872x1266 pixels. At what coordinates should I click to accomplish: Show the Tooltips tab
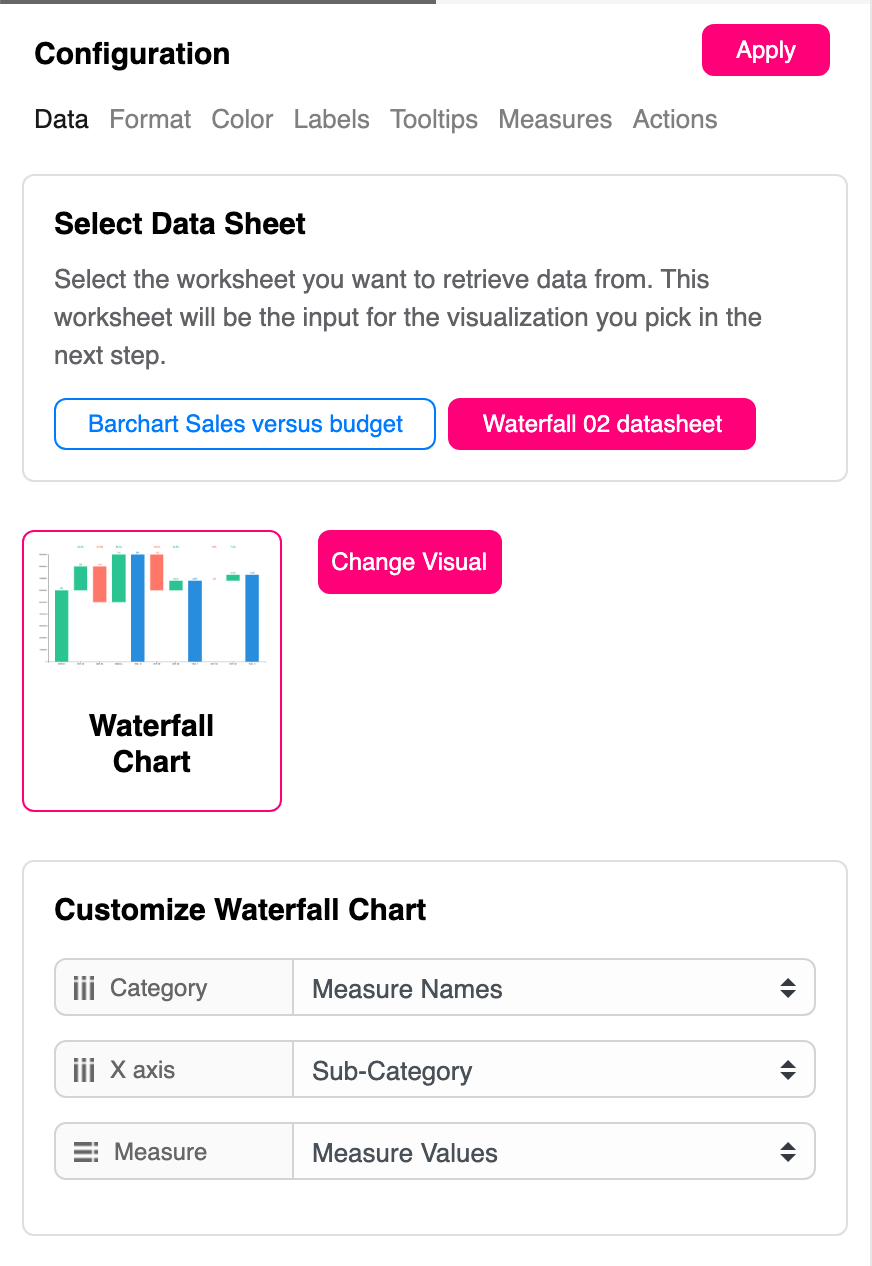[434, 120]
